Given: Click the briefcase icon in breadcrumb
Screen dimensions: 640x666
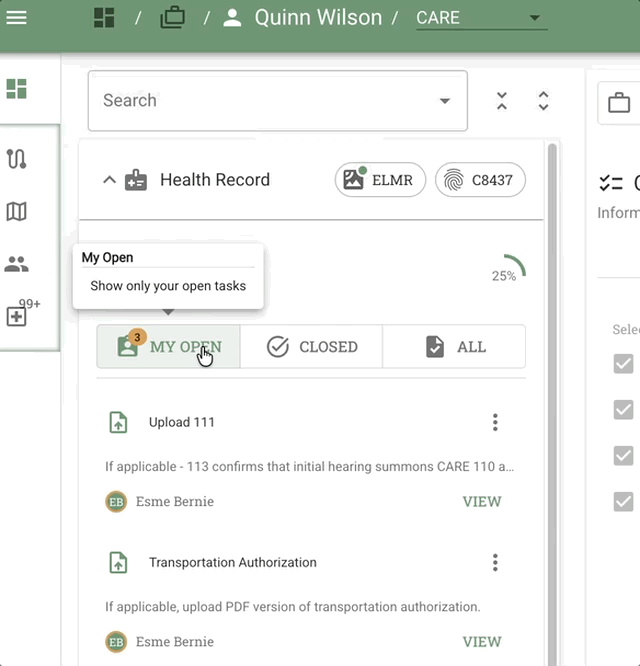Looking at the screenshot, I should point(172,18).
